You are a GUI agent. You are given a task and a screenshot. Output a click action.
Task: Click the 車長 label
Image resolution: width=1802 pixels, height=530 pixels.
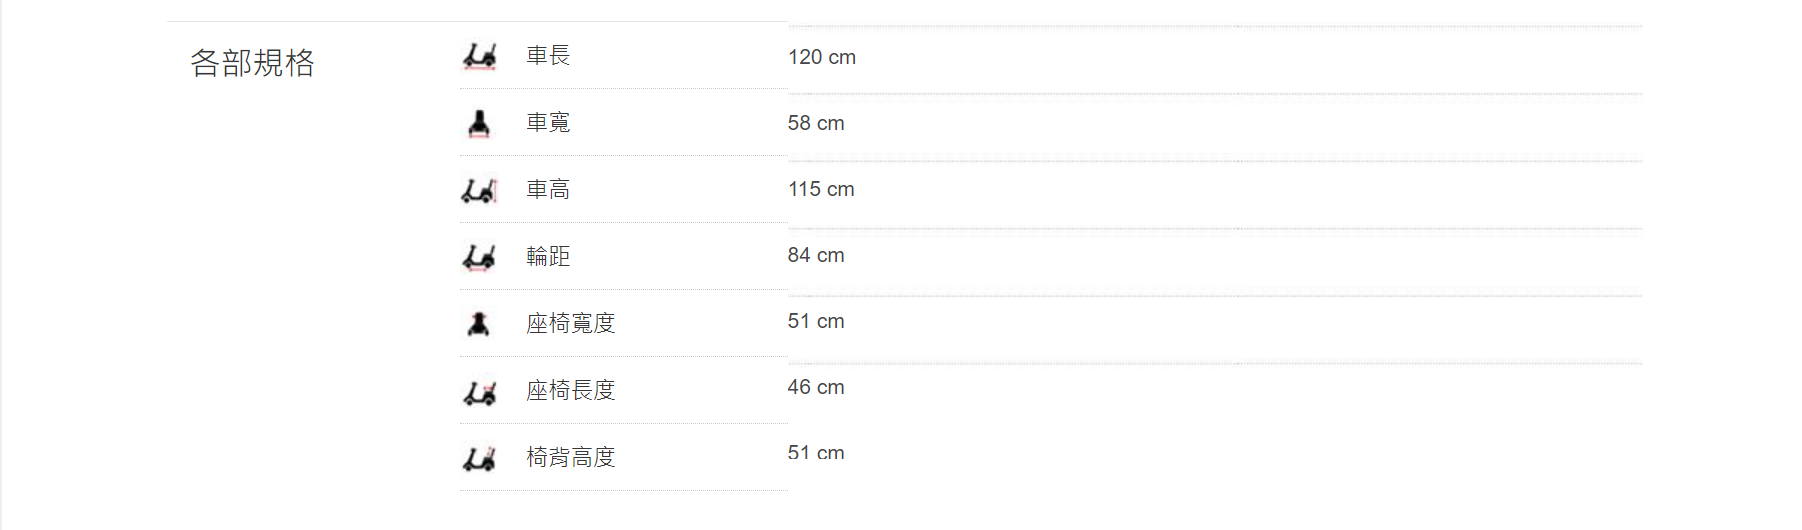(x=548, y=56)
